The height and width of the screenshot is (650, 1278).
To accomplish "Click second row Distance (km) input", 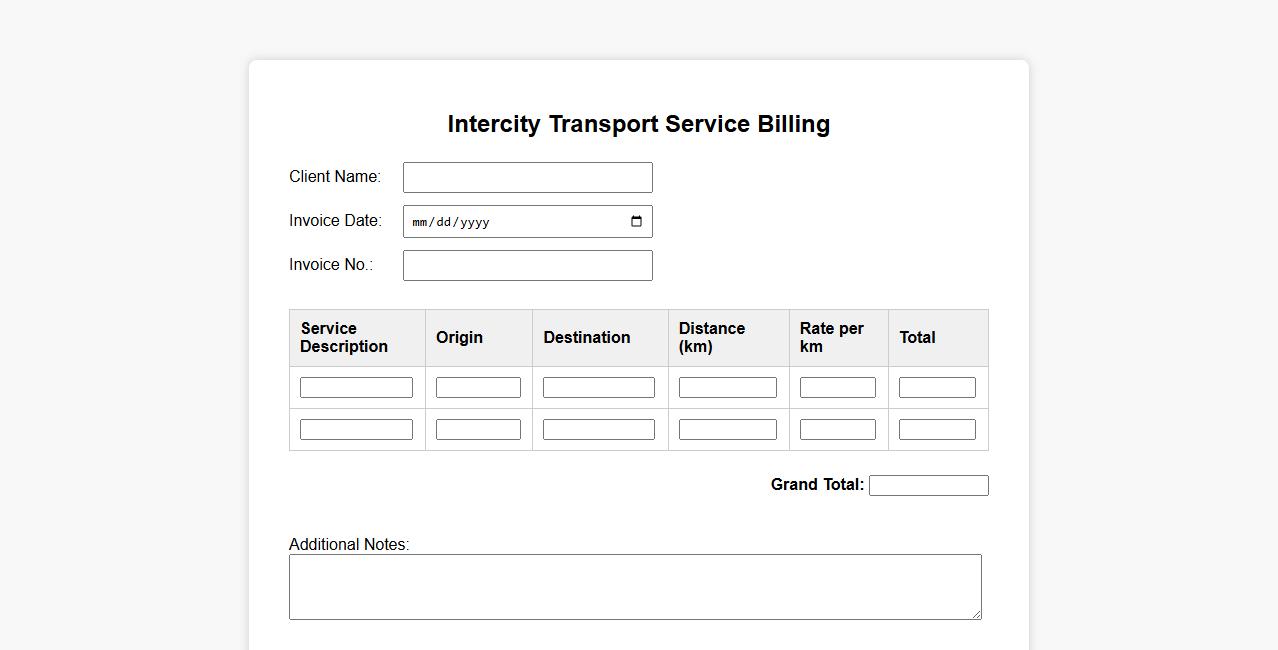I will pyautogui.click(x=727, y=430).
